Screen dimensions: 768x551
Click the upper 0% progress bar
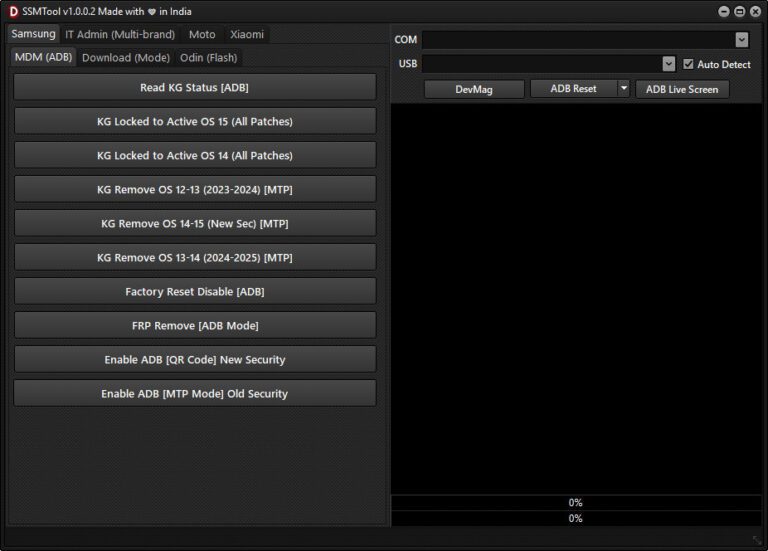tap(575, 503)
